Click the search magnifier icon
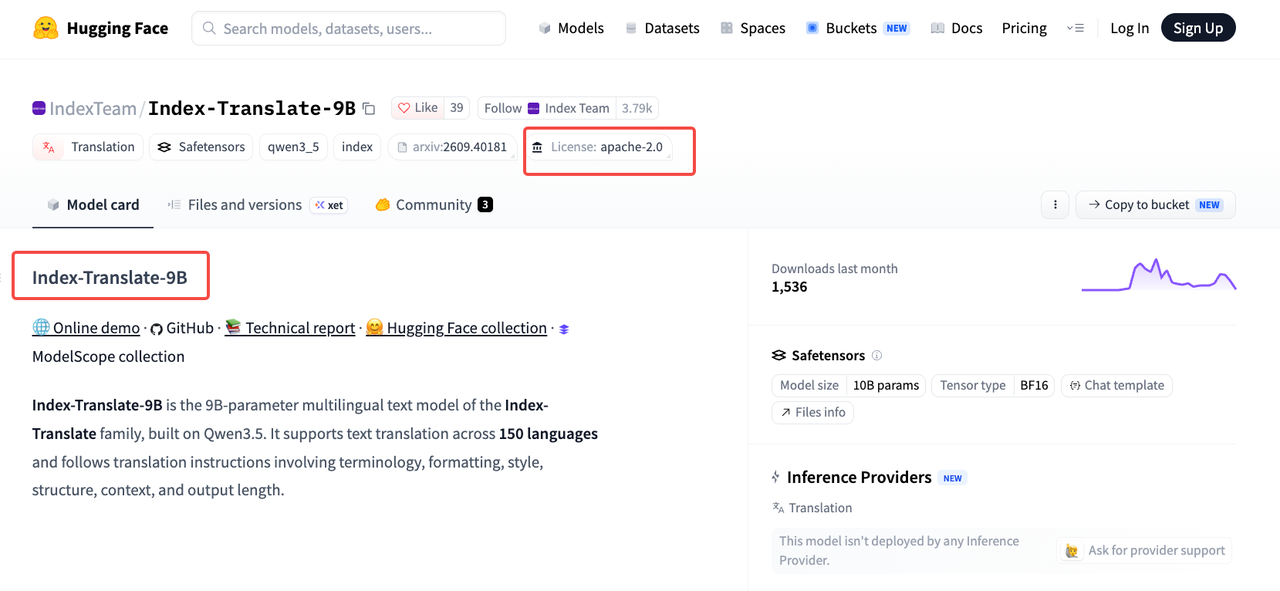The height and width of the screenshot is (591, 1280). coord(209,28)
